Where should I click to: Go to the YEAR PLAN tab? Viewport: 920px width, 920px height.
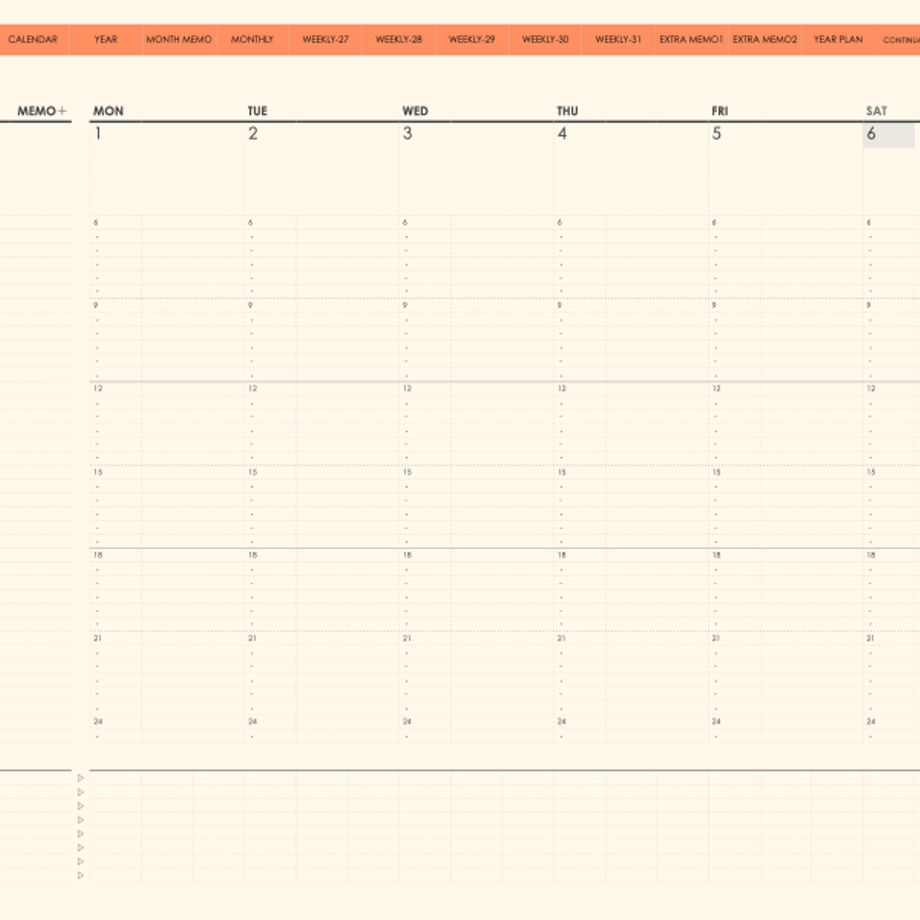pyautogui.click(x=838, y=39)
